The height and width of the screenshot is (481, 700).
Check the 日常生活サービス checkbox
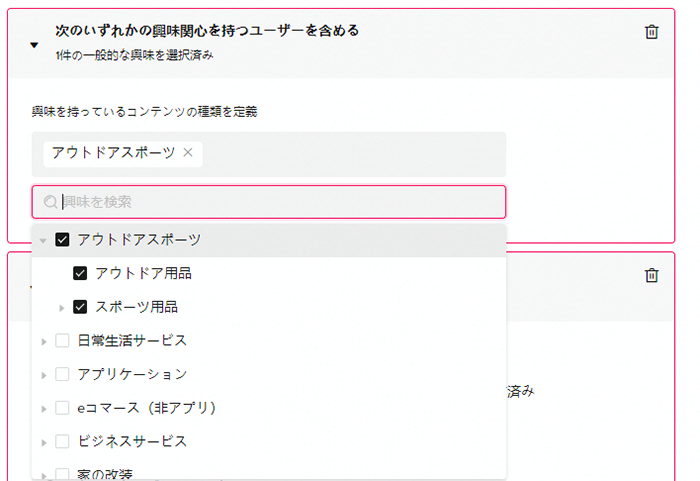click(x=62, y=340)
